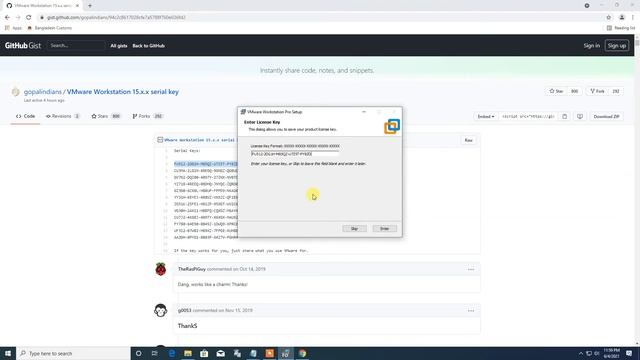640x360 pixels.
Task: Expand the Embed dropdown
Action: 486,116
